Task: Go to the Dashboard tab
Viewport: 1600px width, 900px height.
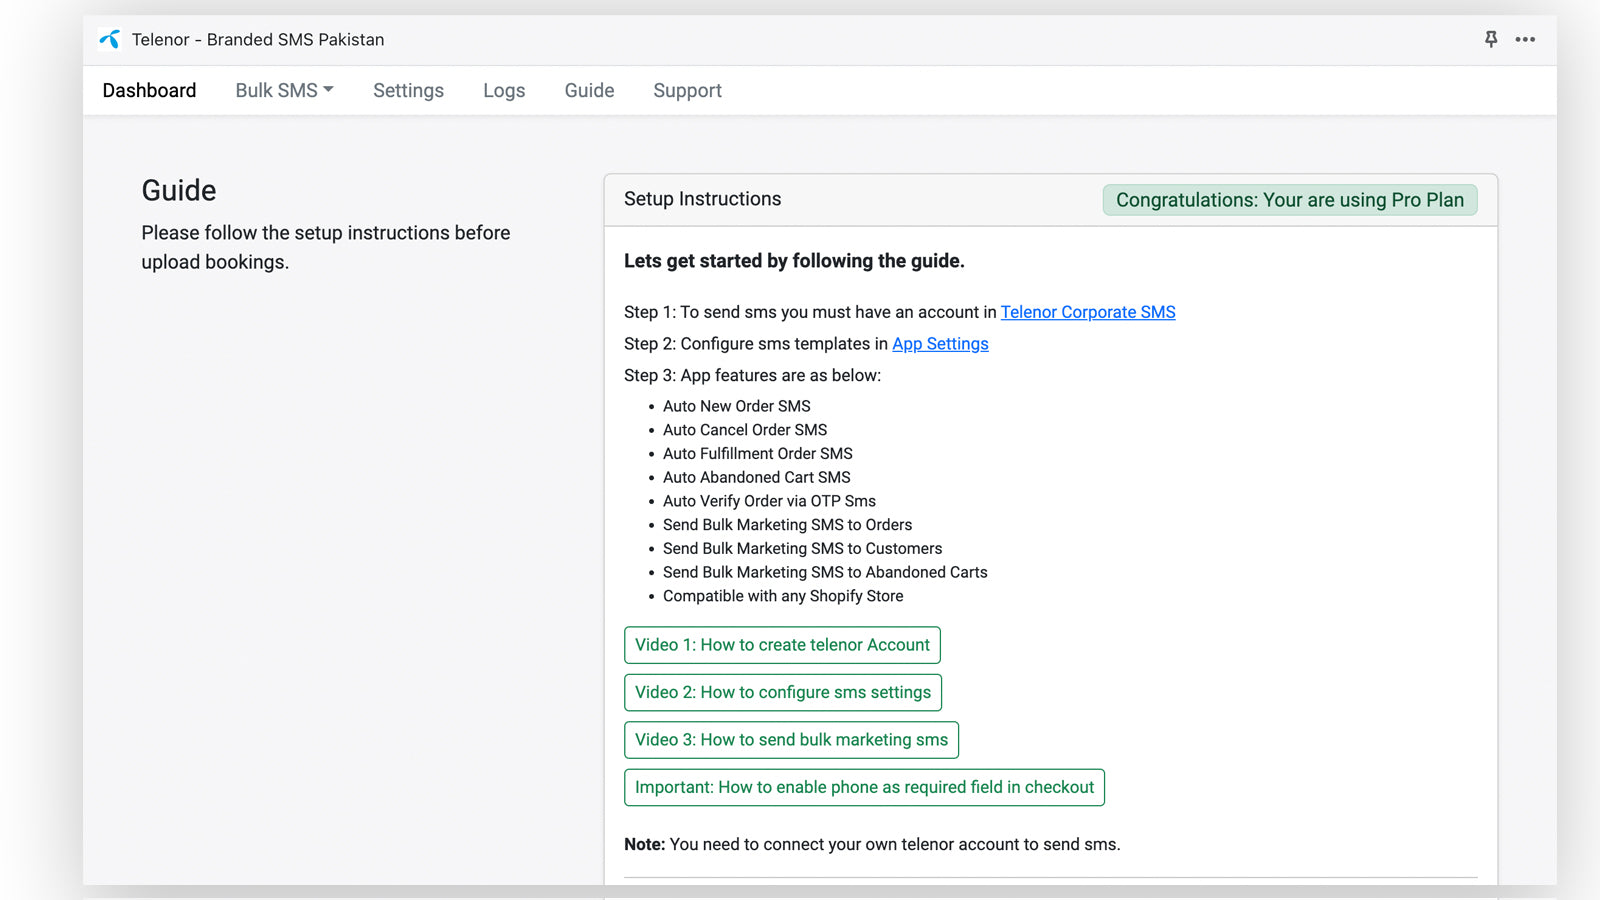Action: tap(149, 90)
